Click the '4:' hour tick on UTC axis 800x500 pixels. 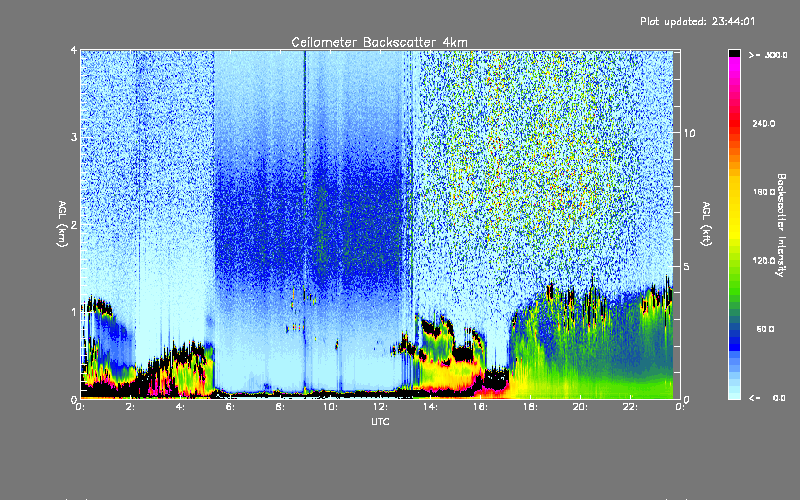pos(180,407)
